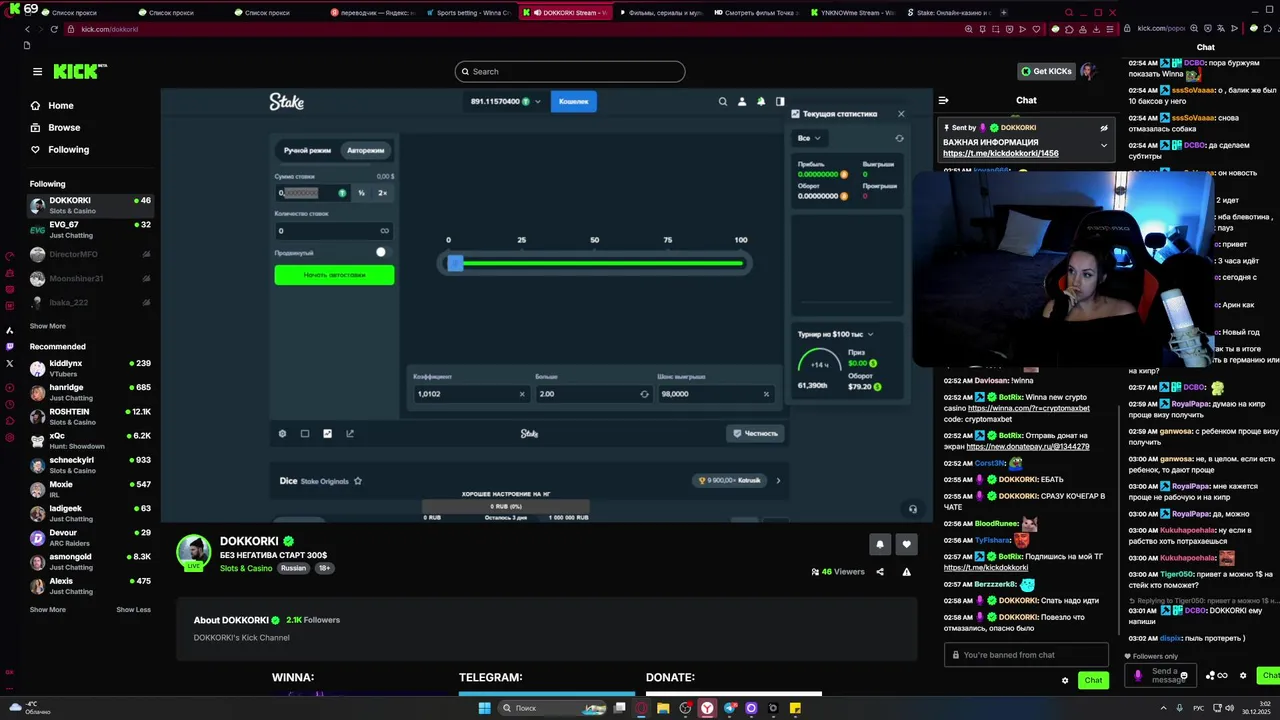
Task: Double the bet with 2× button
Action: [382, 193]
